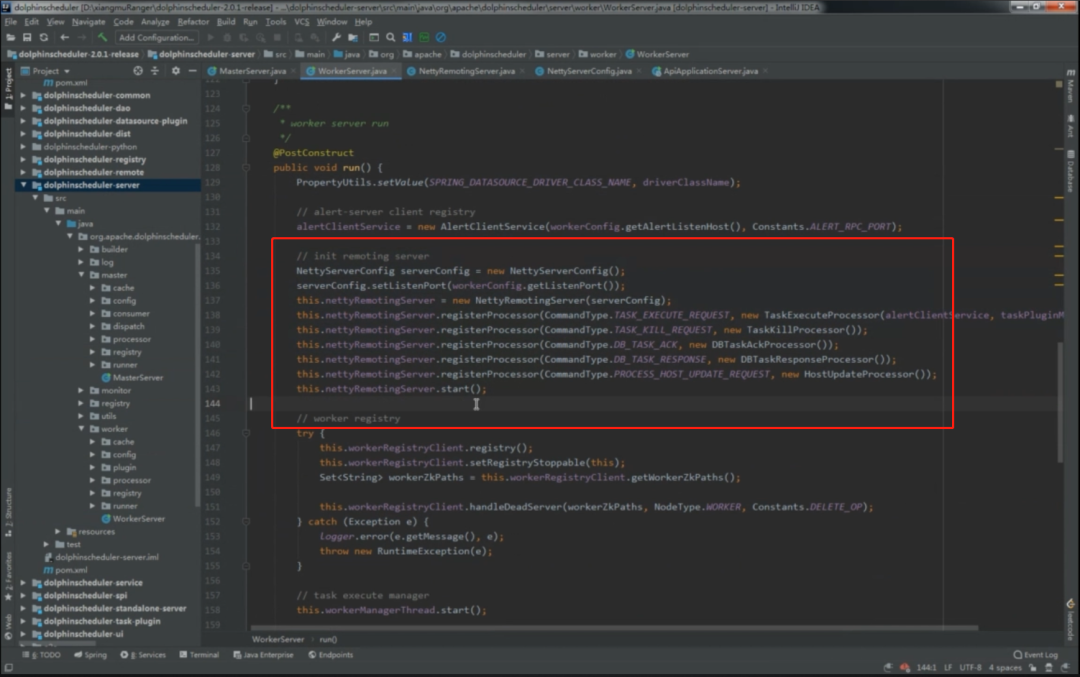Close the MasterServer.java tab

[x=293, y=71]
